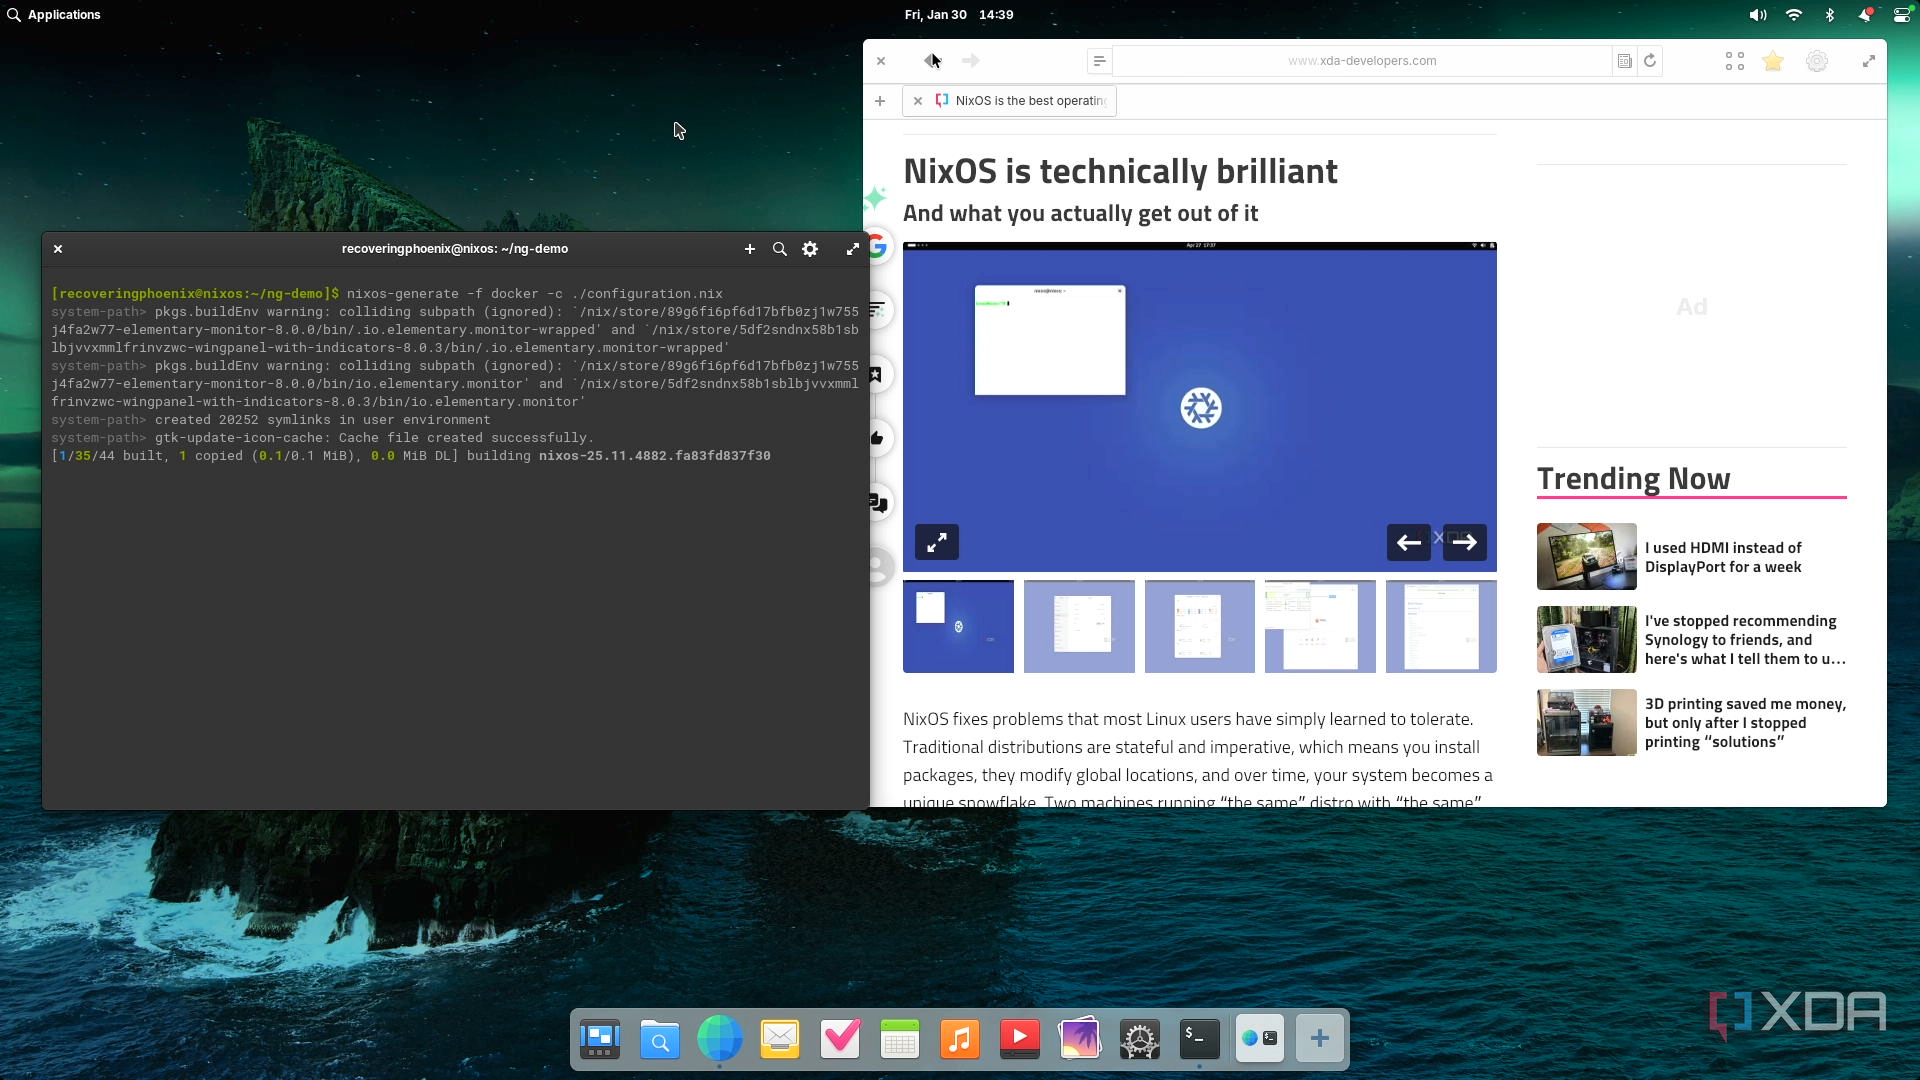Launch Files from the dock
The image size is (1920, 1080).
click(x=660, y=1040)
